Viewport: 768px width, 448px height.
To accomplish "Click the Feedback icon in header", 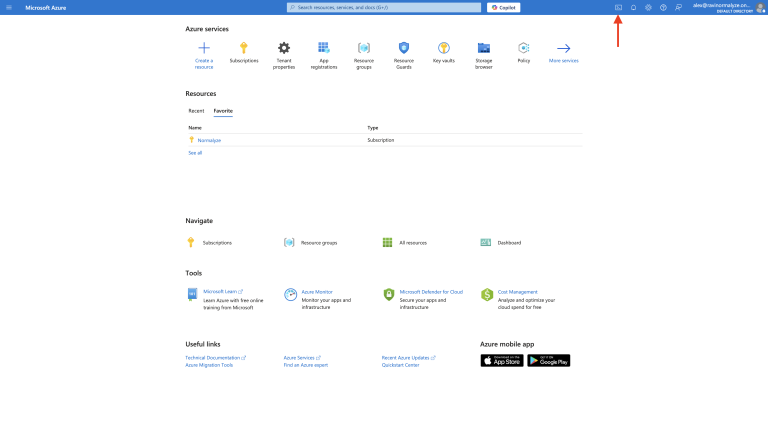I will click(678, 7).
